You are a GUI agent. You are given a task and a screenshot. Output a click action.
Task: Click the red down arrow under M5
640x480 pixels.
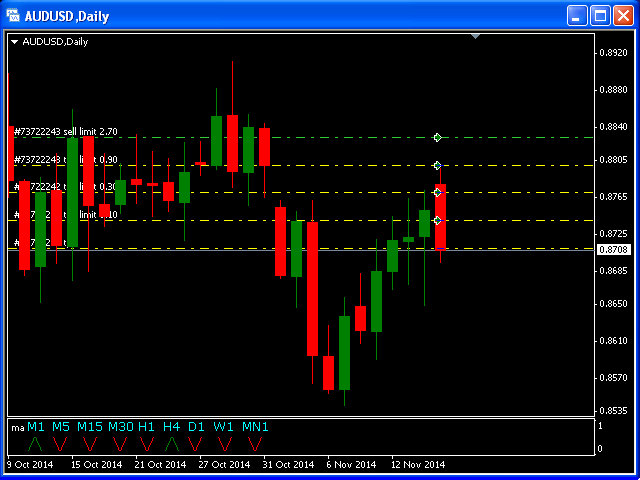[x=61, y=442]
